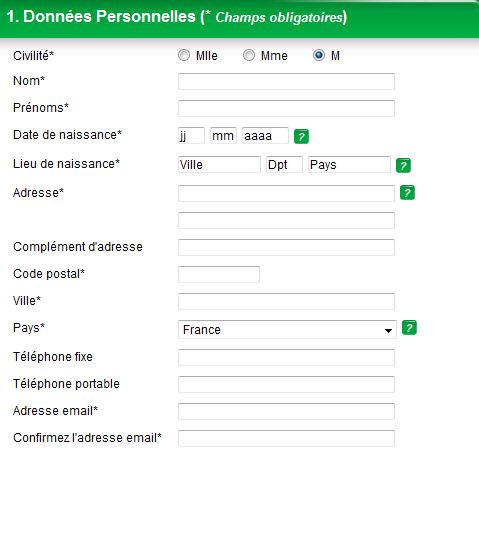
Task: Click help icon next to Adresse field
Action: click(407, 193)
